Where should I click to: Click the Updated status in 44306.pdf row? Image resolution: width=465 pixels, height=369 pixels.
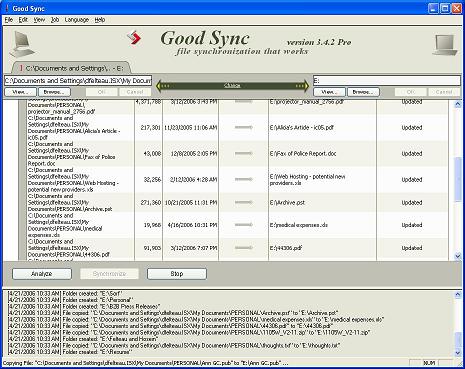tap(412, 248)
